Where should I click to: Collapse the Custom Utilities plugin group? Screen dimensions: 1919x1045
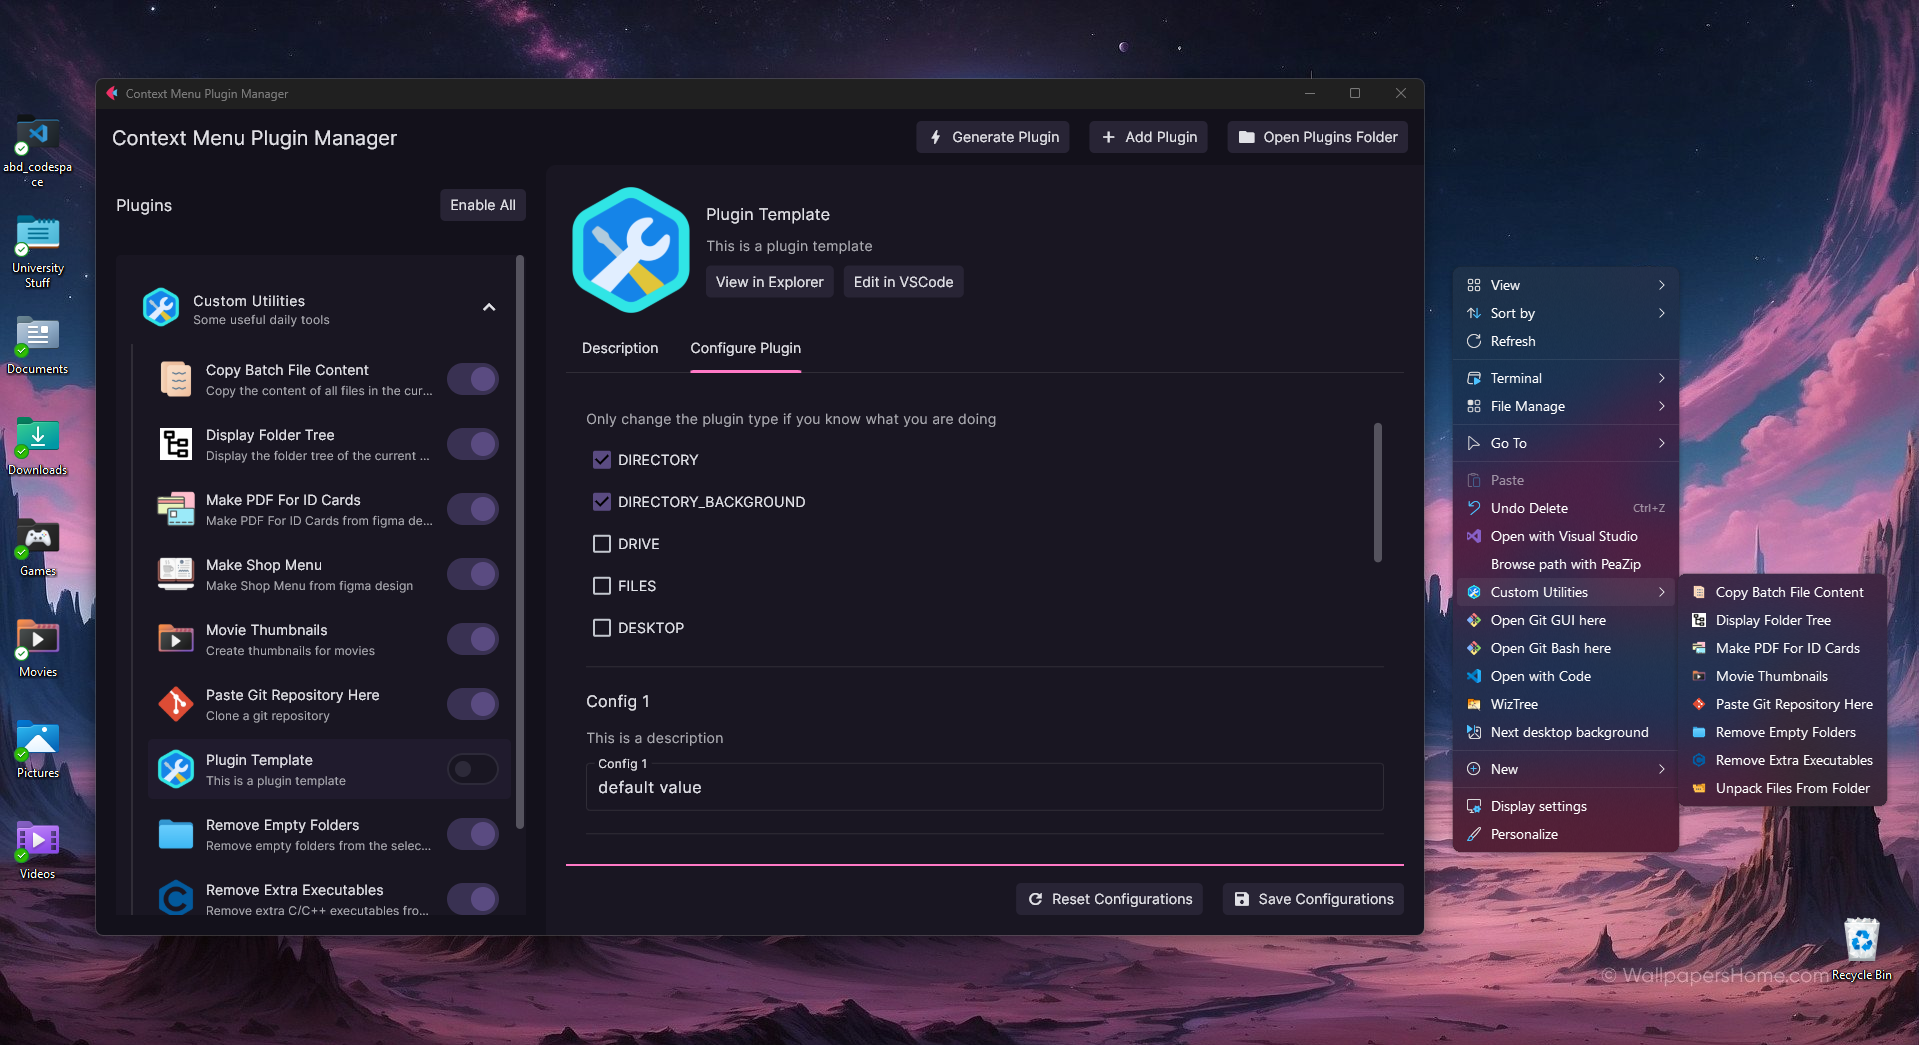489,307
